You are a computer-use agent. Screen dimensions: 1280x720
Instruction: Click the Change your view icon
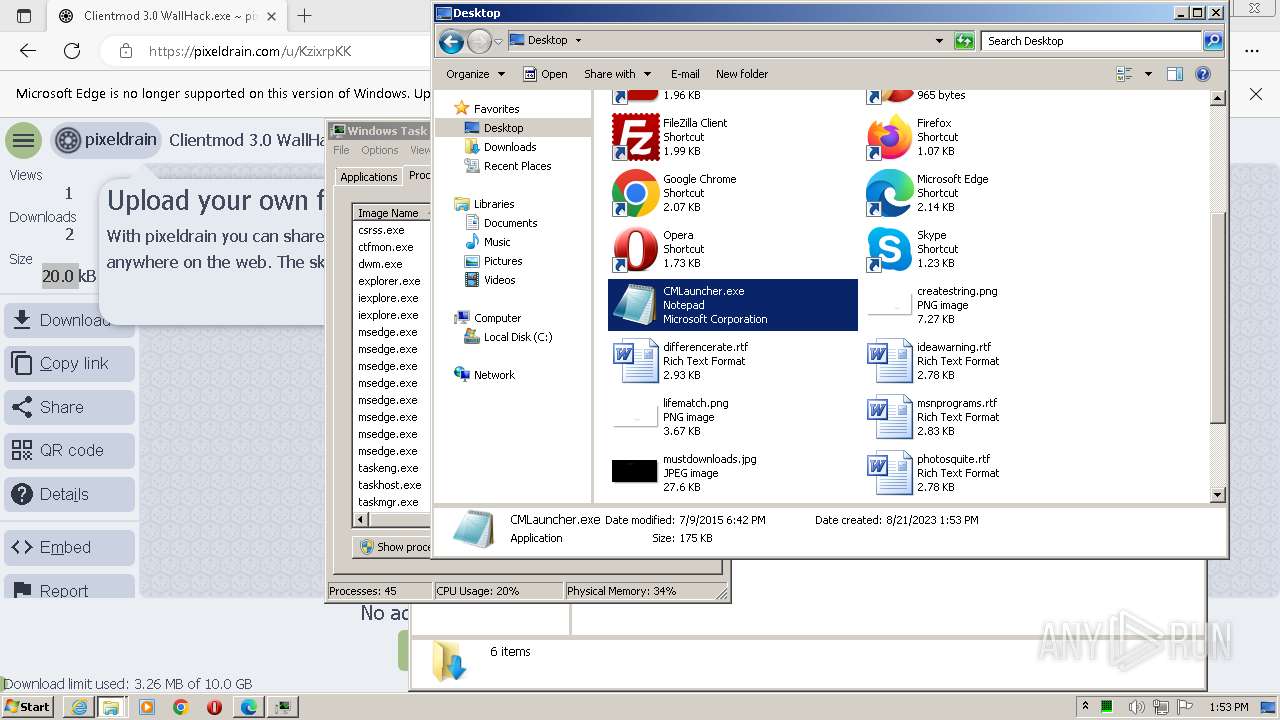(x=1124, y=74)
